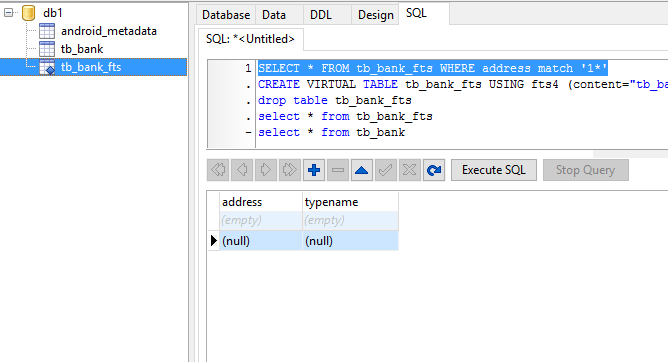Select the (null) cell under typename
Image resolution: width=668 pixels, height=362 pixels.
[350, 241]
